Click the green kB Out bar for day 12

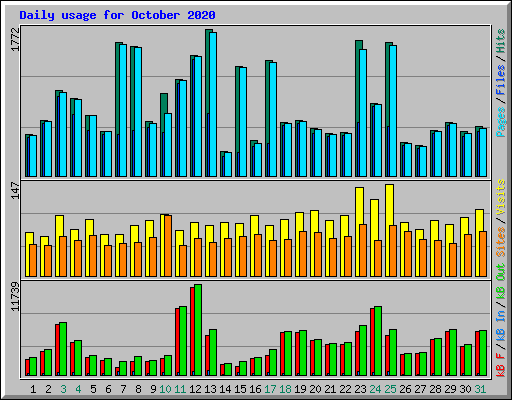(x=198, y=330)
